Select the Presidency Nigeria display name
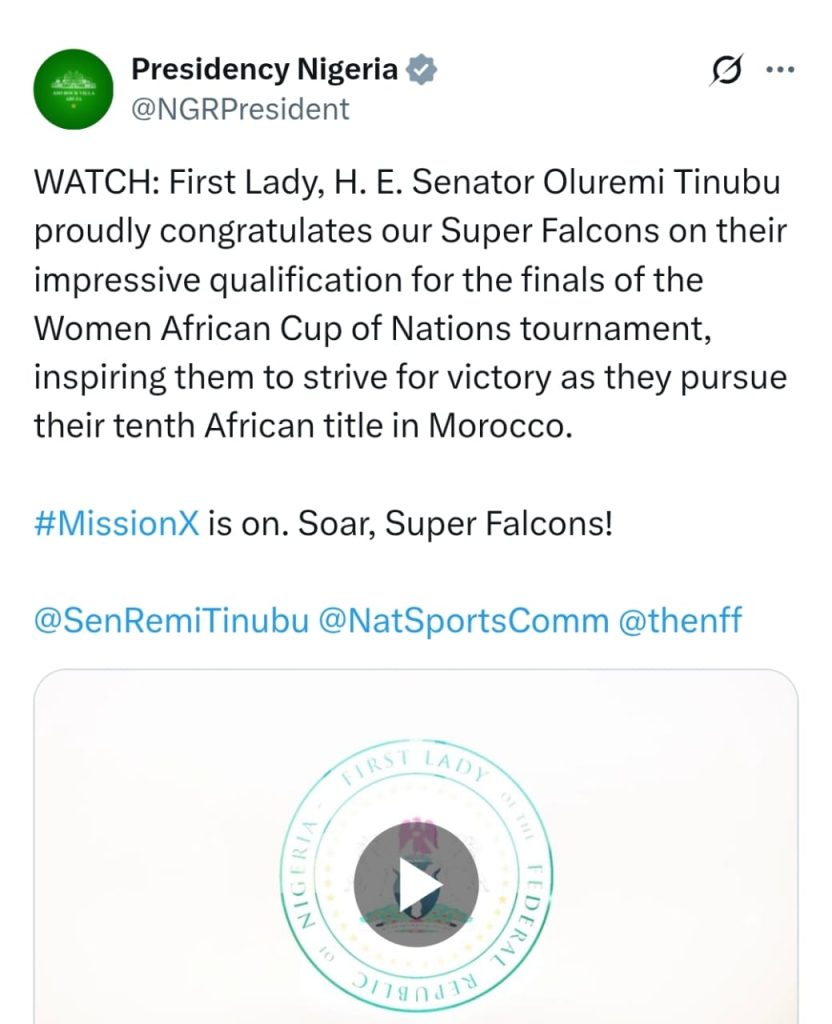Image resolution: width=832 pixels, height=1024 pixels. (x=264, y=69)
